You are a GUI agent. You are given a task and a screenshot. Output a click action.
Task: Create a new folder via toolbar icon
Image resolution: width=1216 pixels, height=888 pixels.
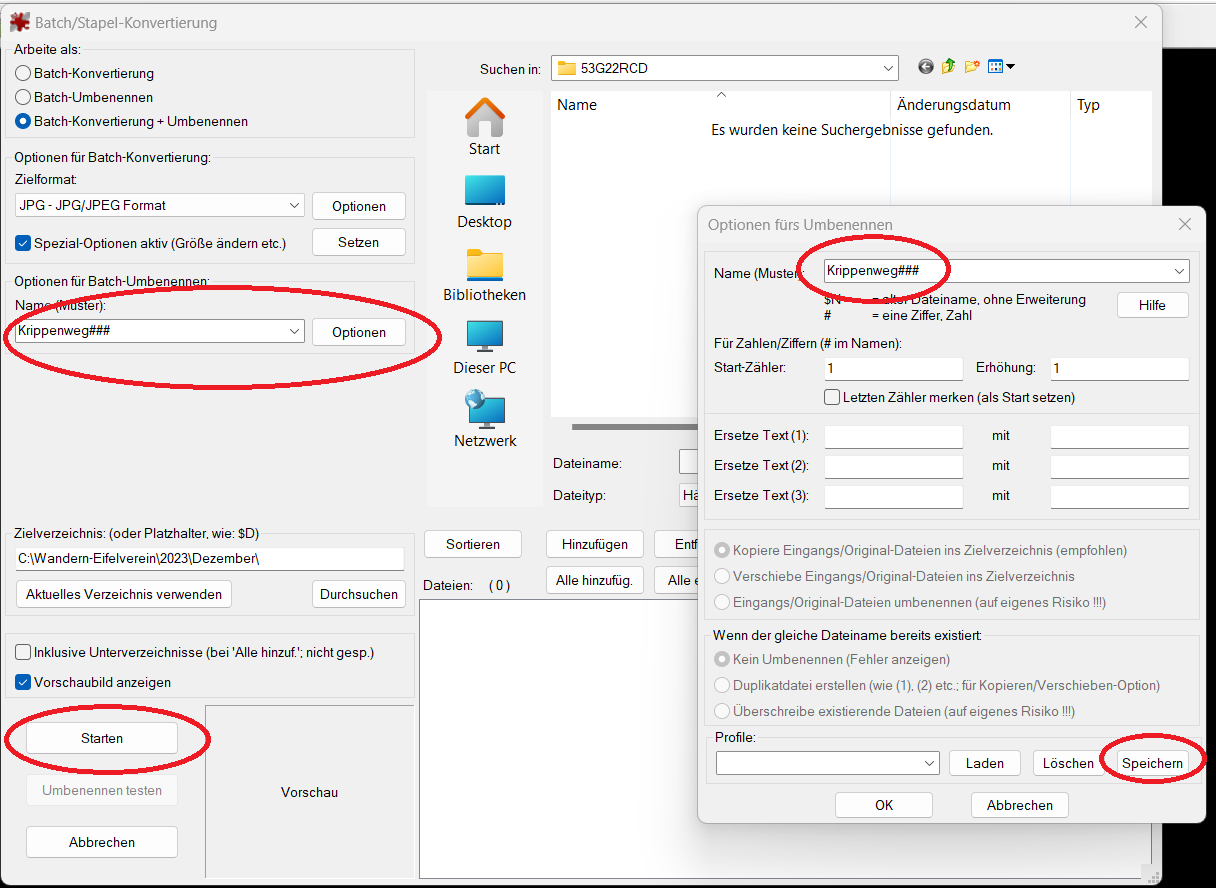pyautogui.click(x=972, y=67)
